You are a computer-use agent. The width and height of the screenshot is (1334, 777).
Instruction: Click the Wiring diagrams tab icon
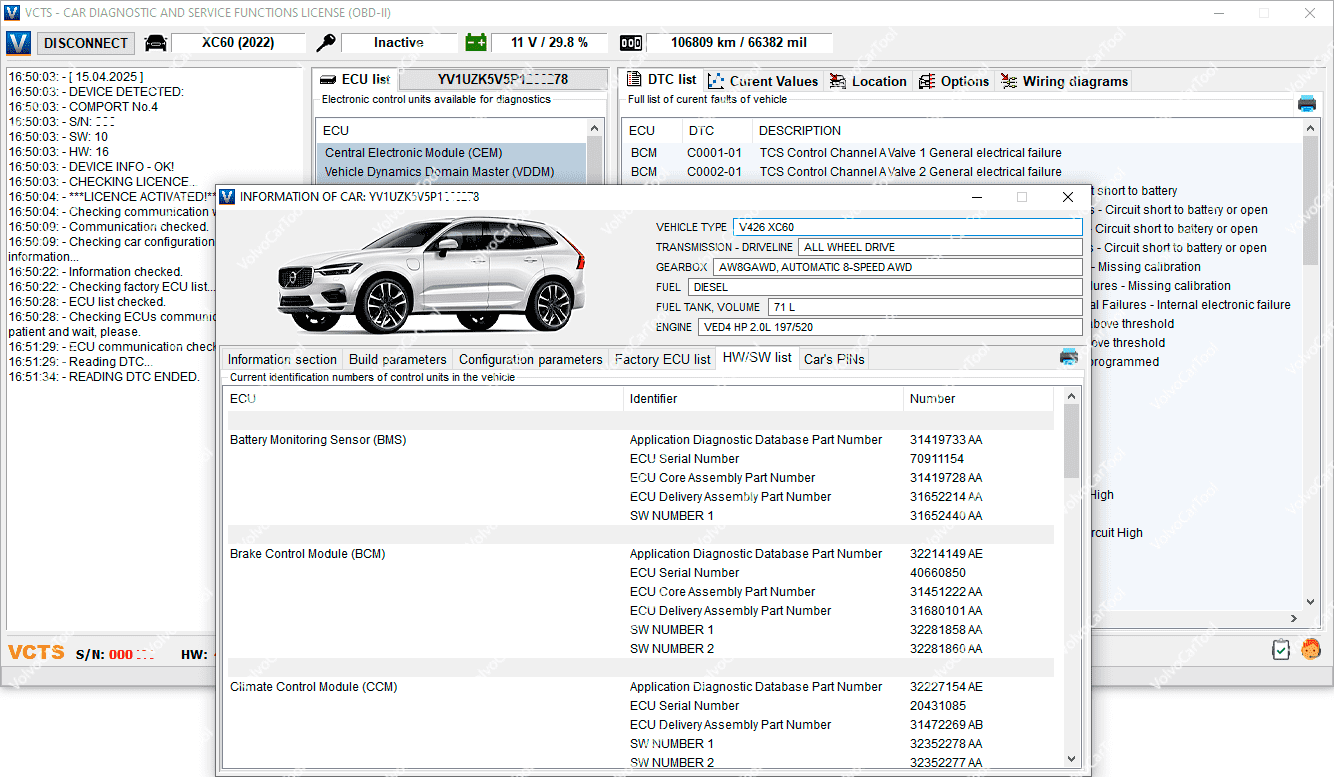coord(1009,81)
